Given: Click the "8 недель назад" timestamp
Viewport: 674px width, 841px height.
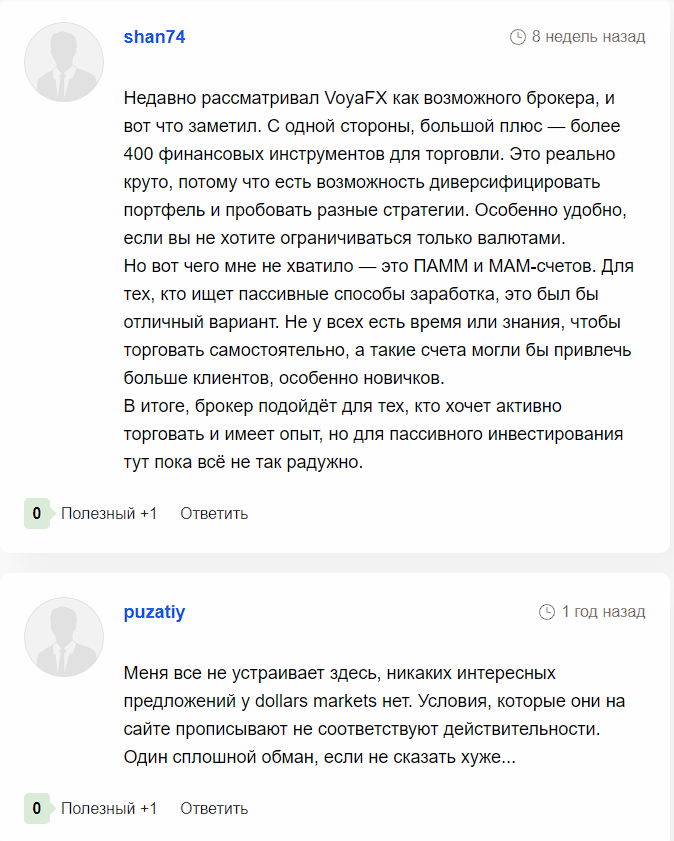Looking at the screenshot, I should click(x=588, y=37).
